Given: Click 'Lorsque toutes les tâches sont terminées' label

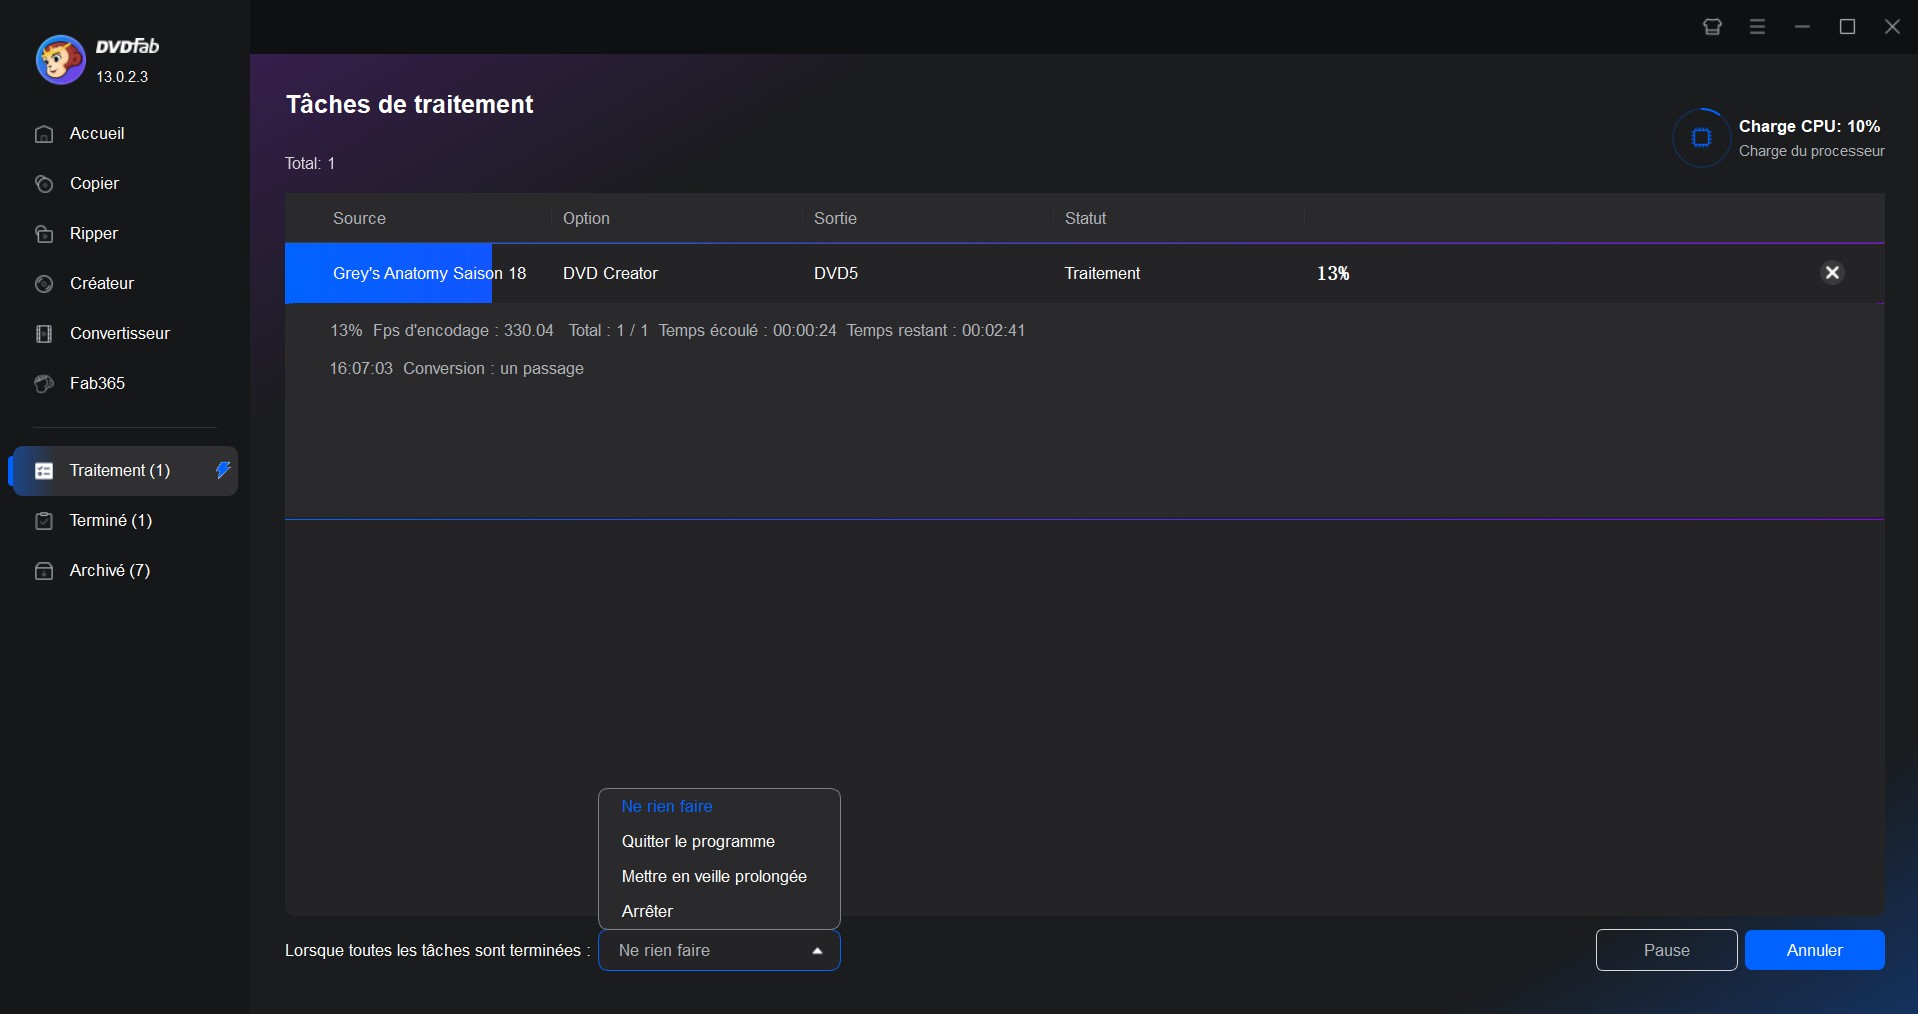Looking at the screenshot, I should [437, 950].
